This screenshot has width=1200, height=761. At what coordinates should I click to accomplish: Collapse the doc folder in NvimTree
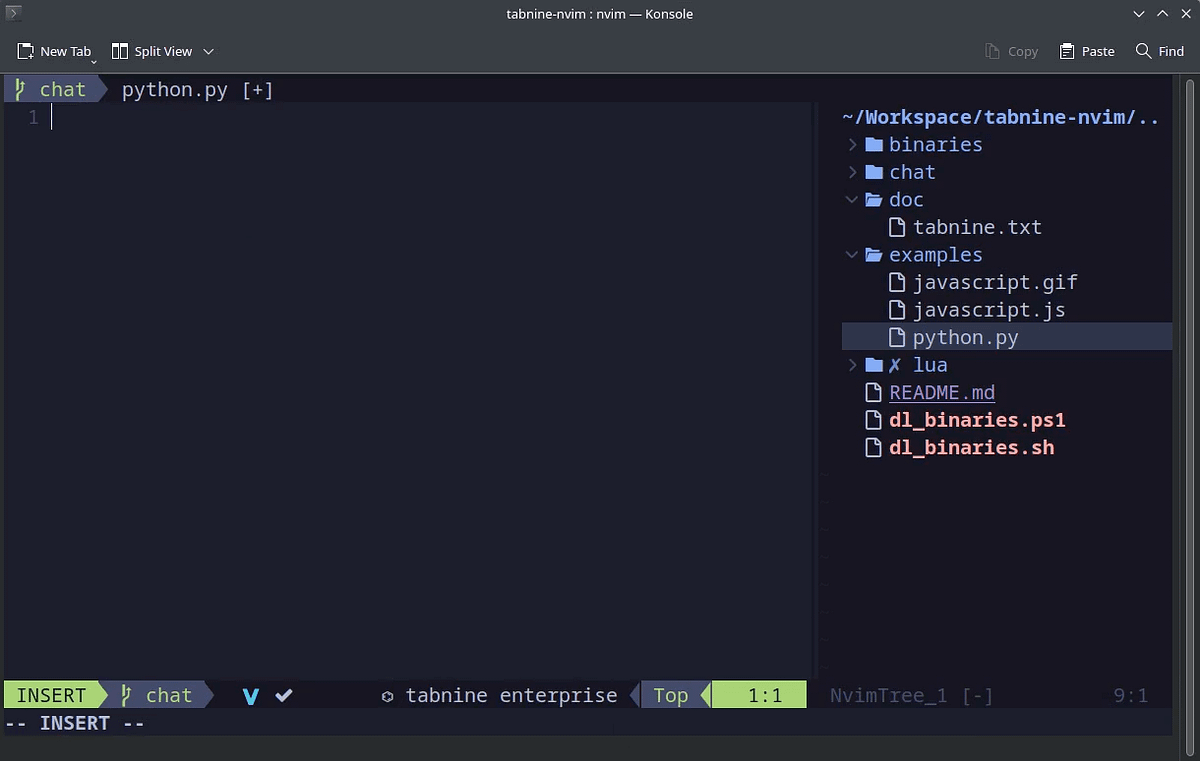coord(851,199)
